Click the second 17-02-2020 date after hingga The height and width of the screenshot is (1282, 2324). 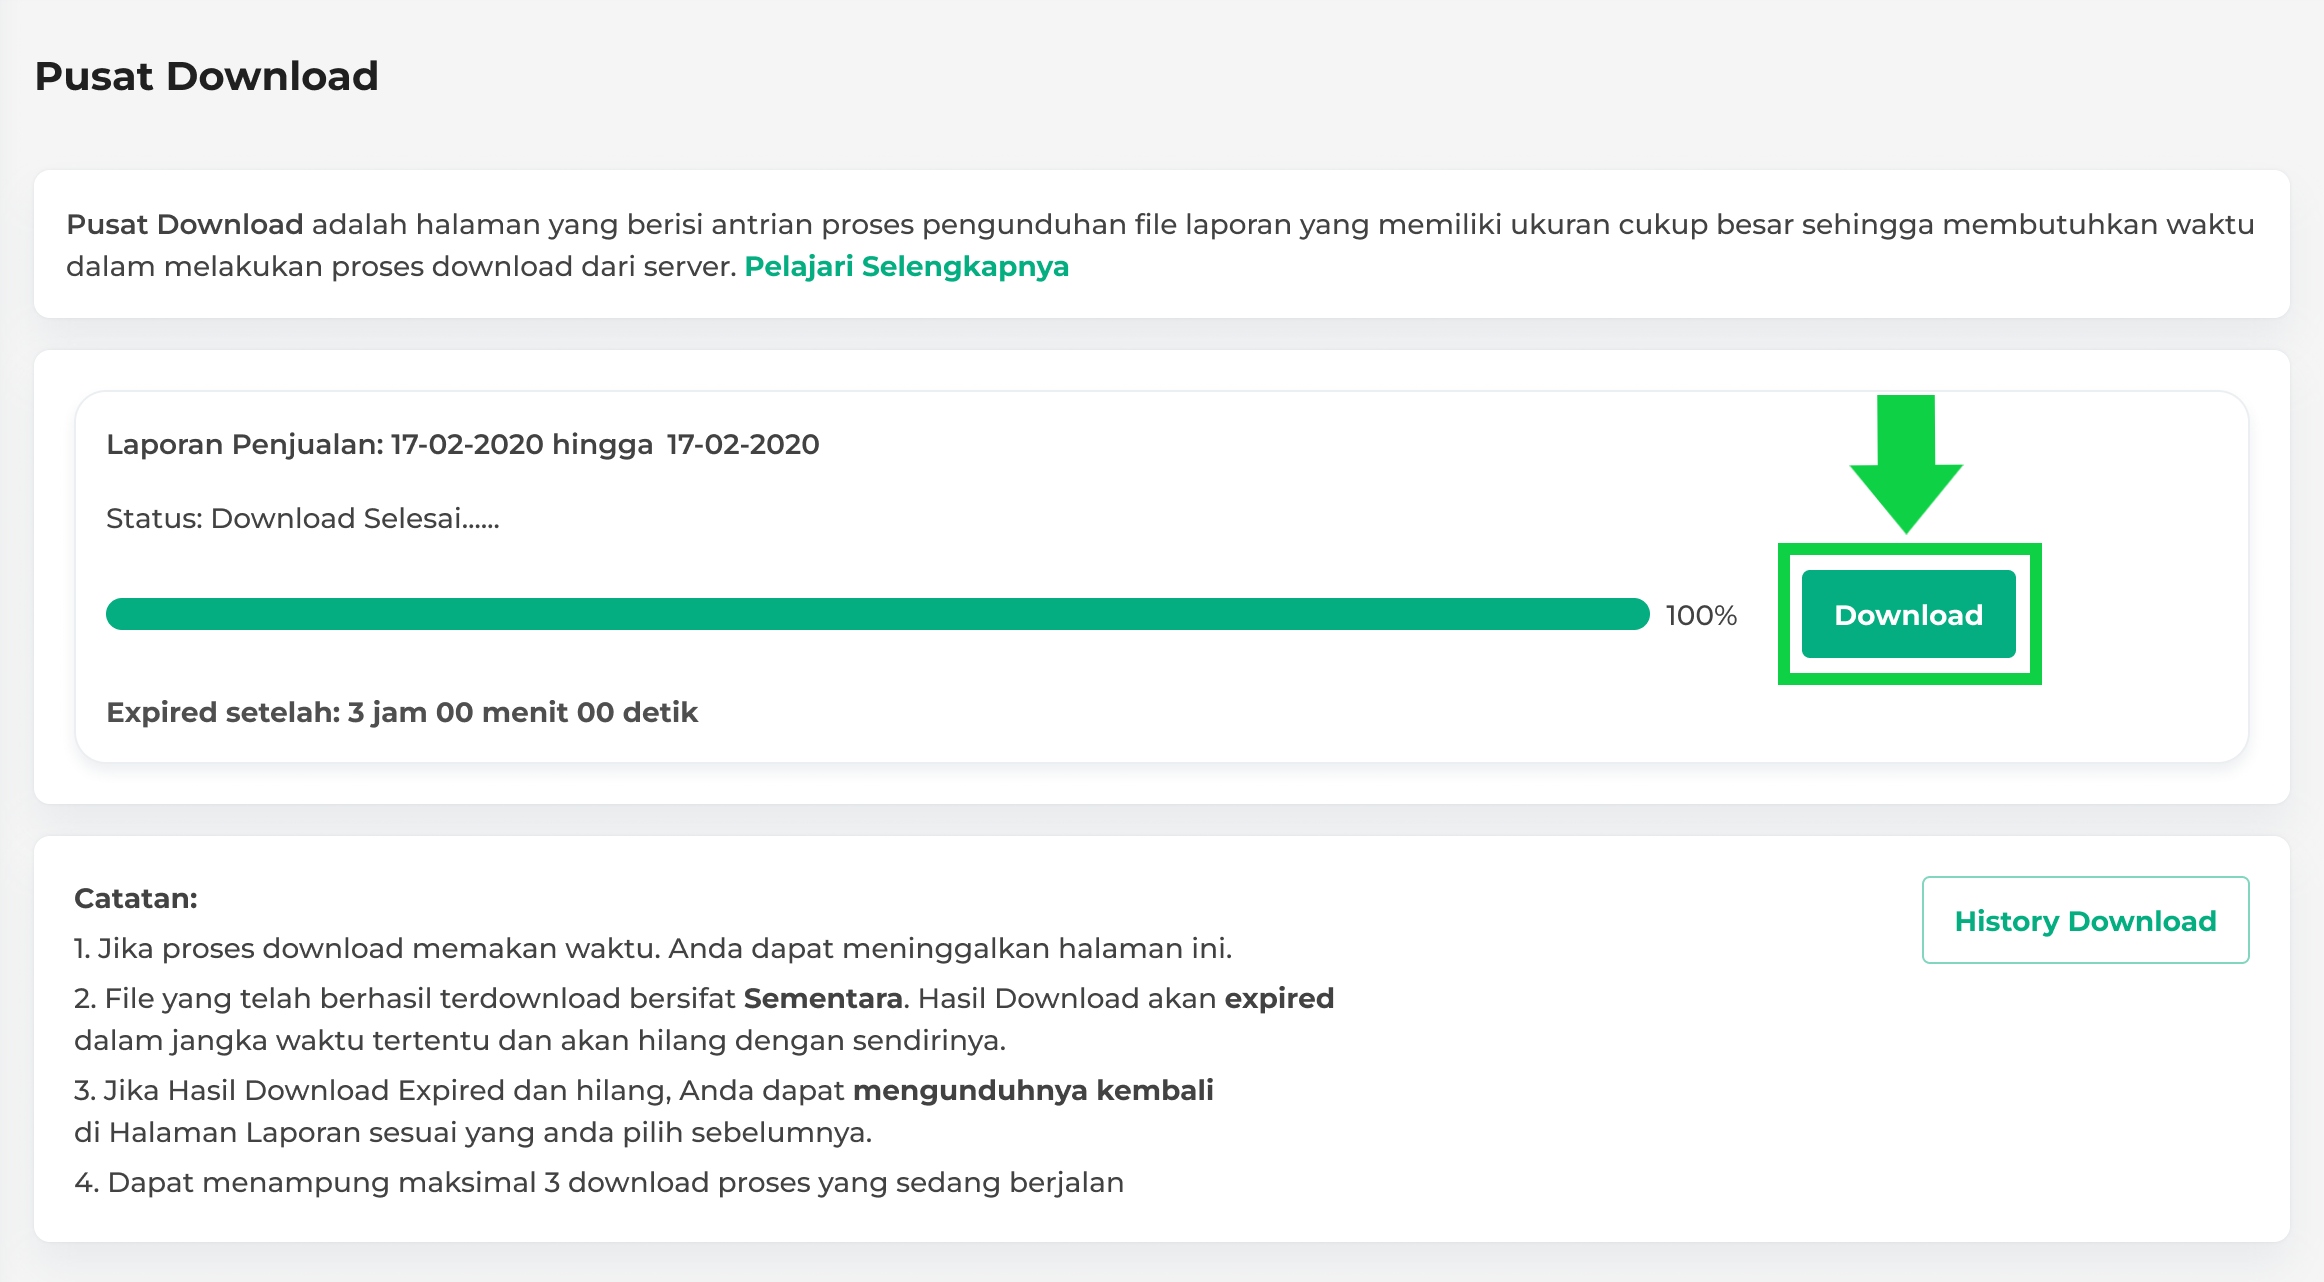point(743,444)
